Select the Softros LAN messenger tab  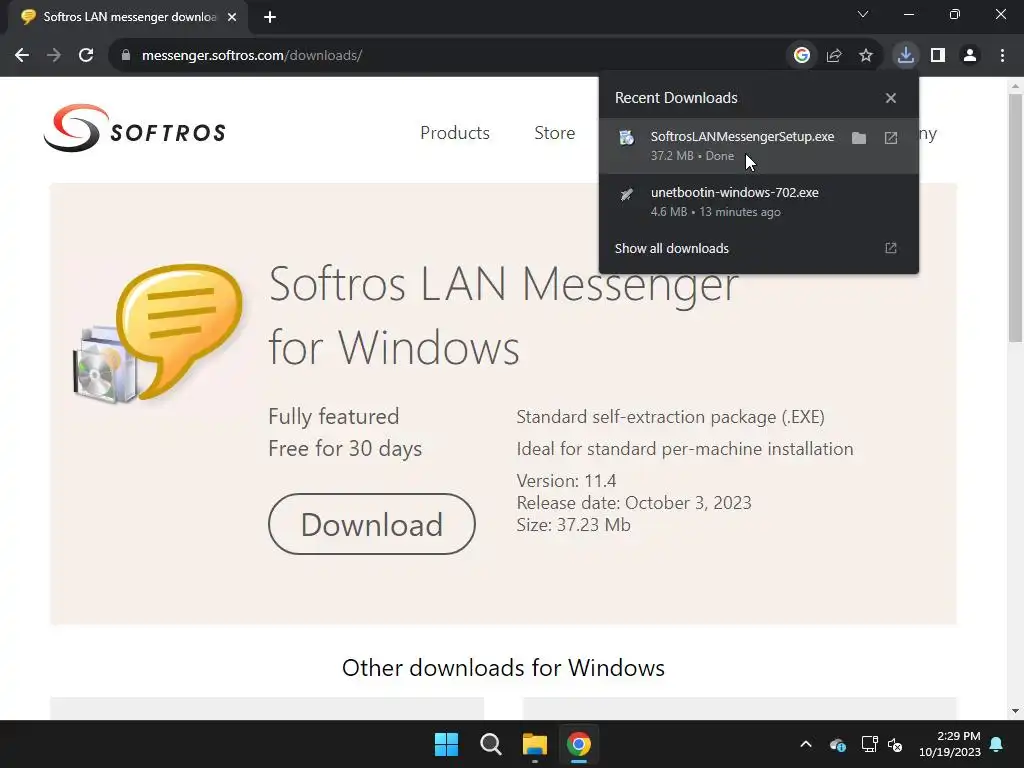(129, 17)
